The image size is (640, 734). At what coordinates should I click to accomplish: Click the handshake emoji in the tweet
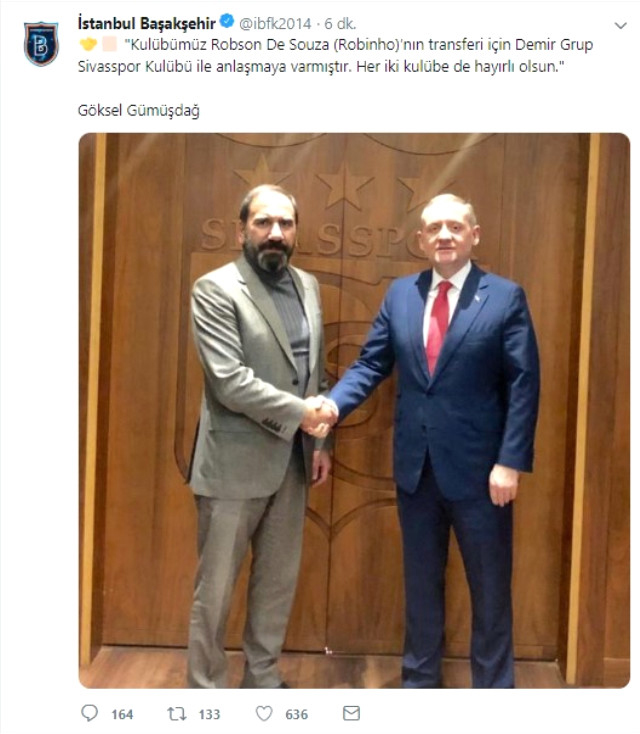88,44
